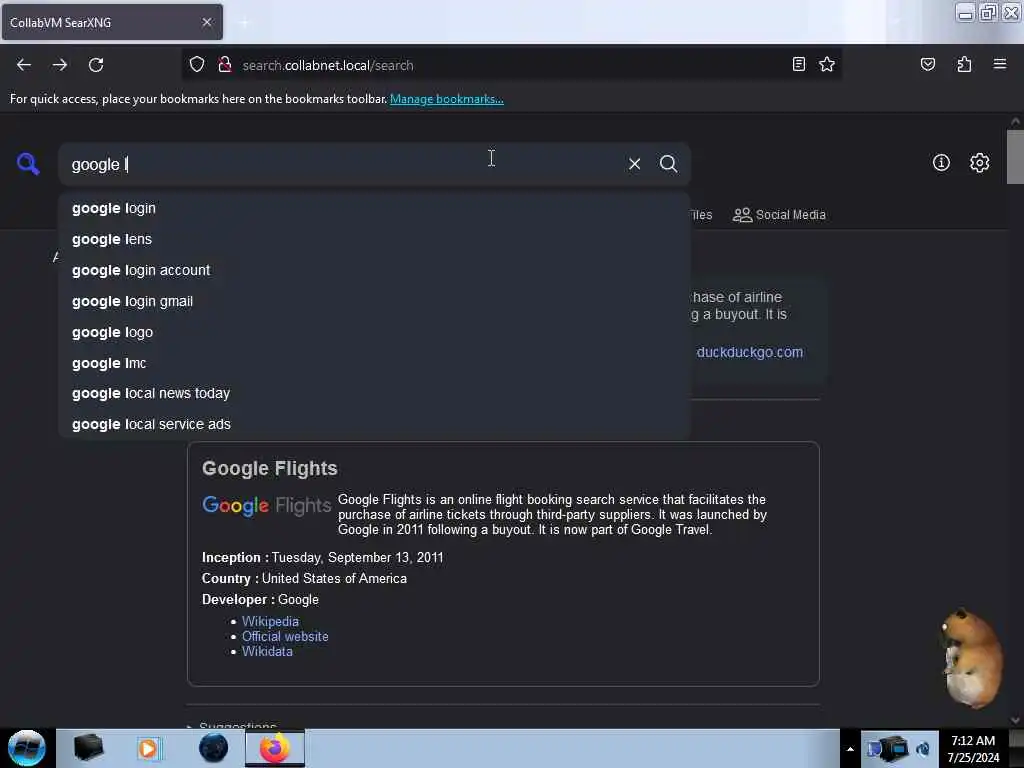Click the Google Flights logo image
1024x768 pixels.
coord(266,505)
